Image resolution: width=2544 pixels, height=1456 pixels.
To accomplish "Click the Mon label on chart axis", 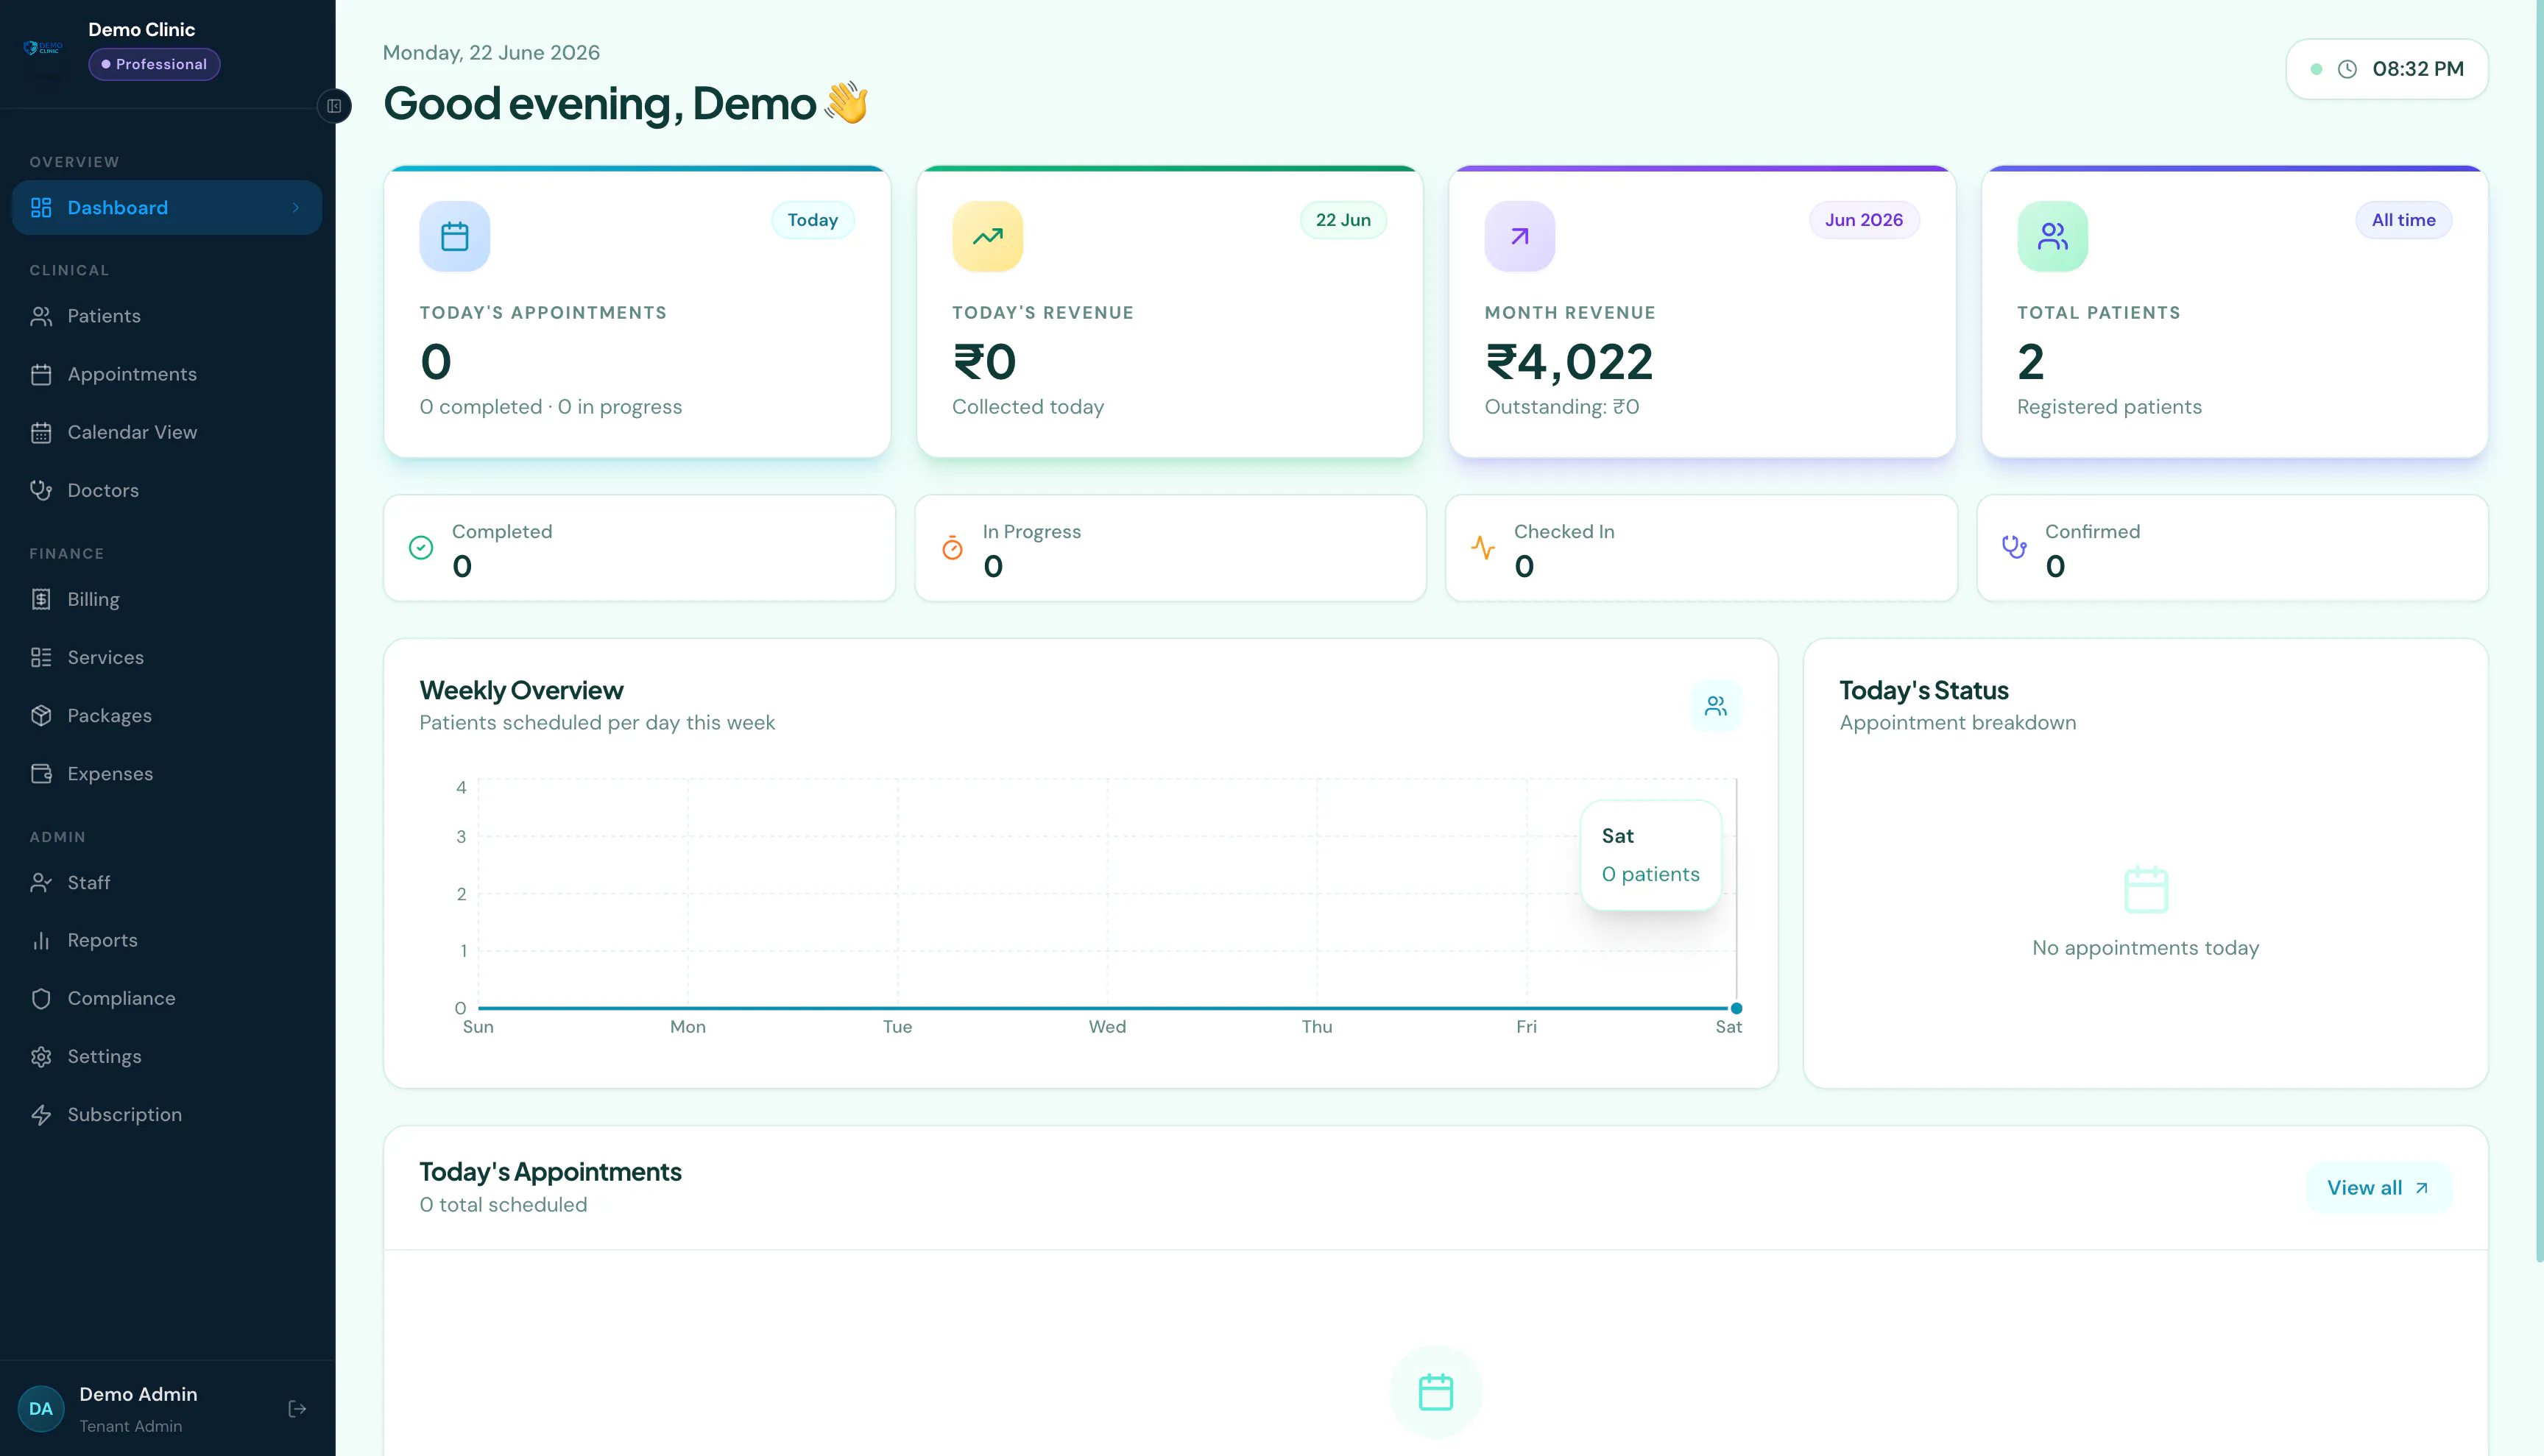I will pyautogui.click(x=688, y=1027).
